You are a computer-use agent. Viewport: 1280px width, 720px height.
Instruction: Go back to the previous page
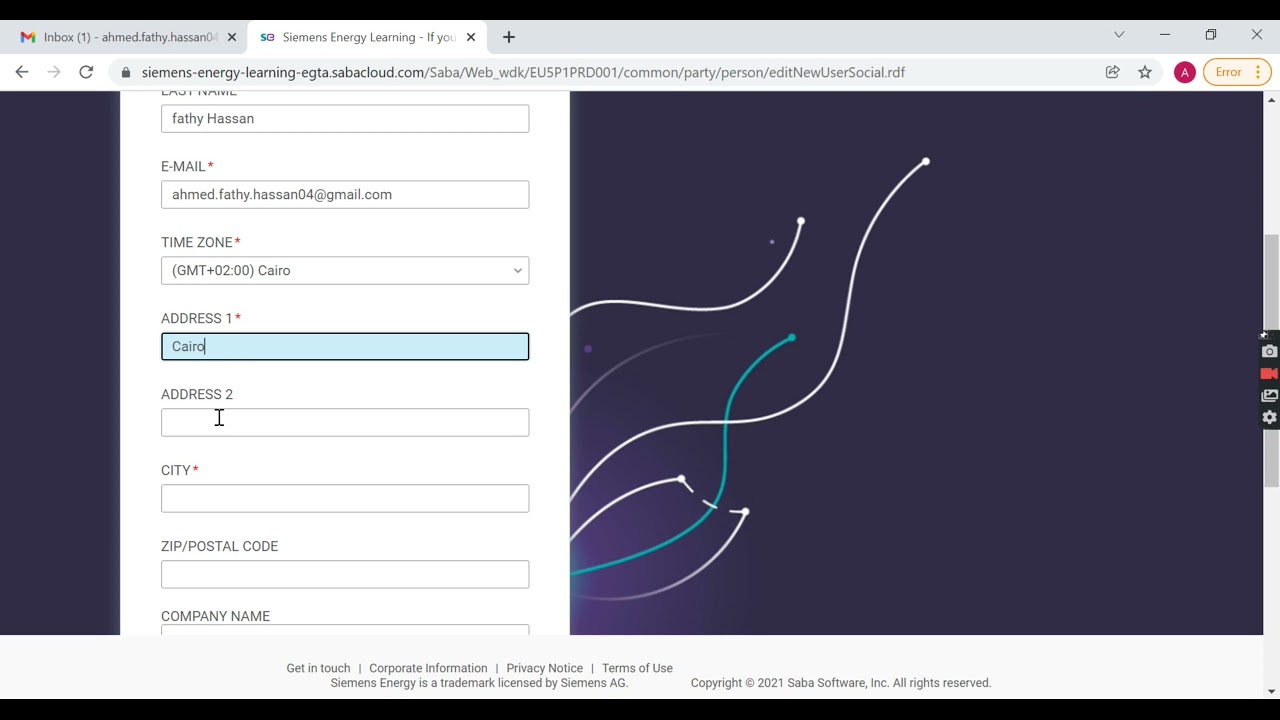pos(22,72)
